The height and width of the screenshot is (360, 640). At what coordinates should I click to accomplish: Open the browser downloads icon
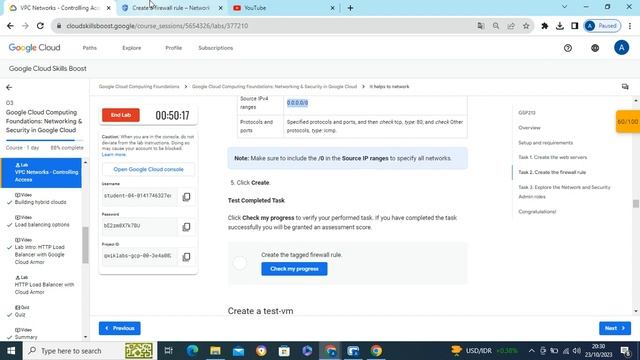pyautogui.click(x=560, y=26)
